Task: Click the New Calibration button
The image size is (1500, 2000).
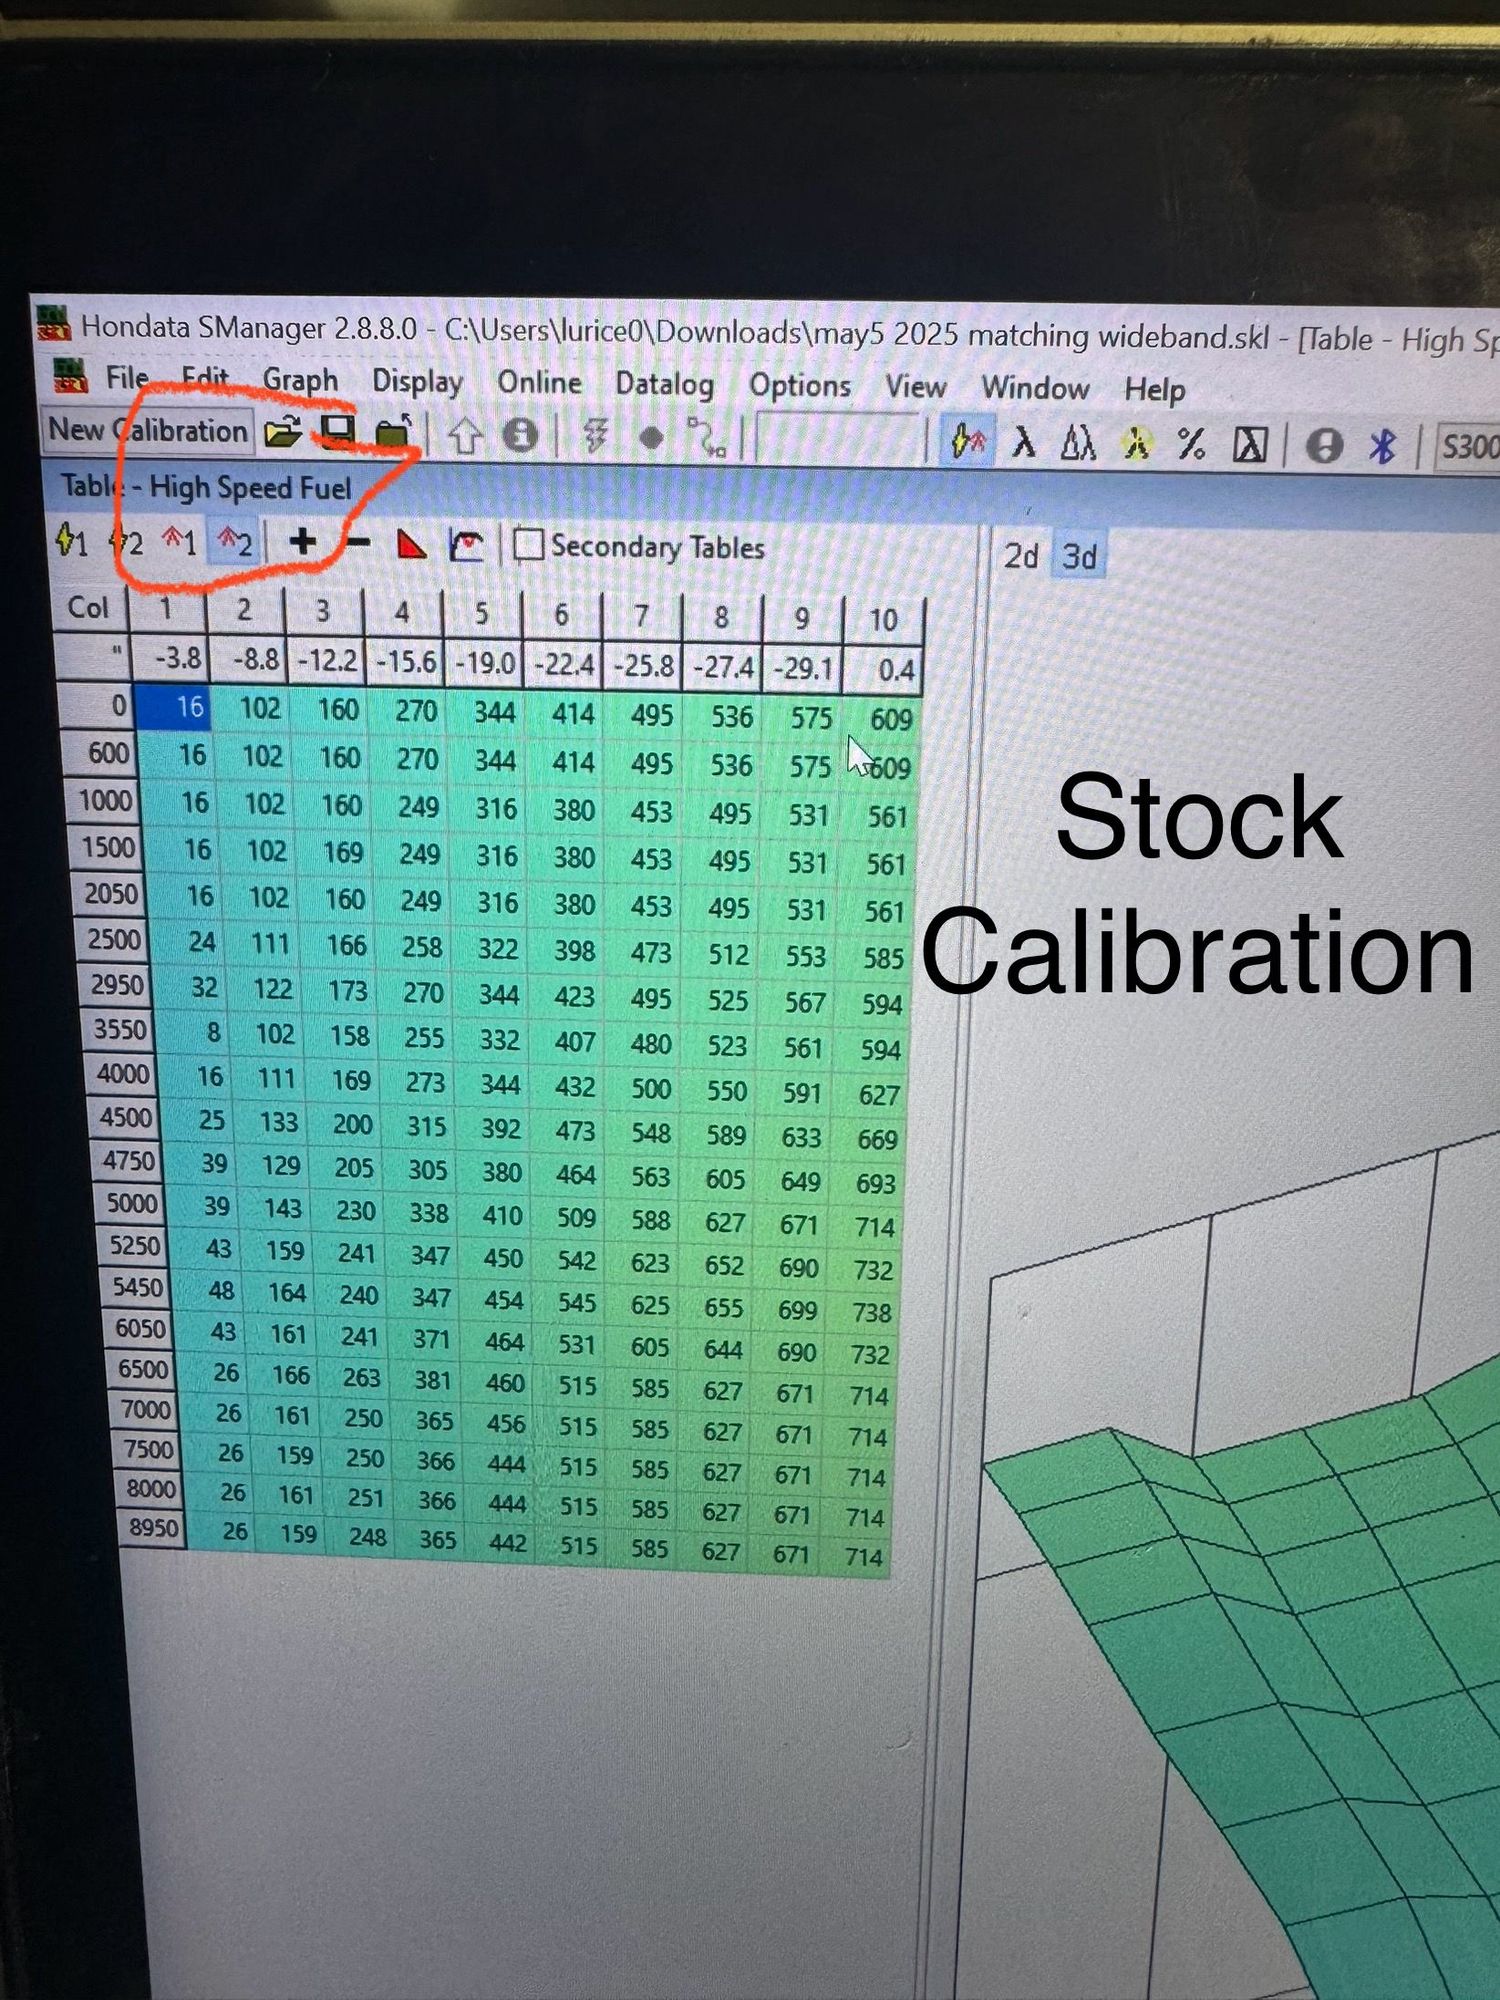Action: tap(147, 430)
